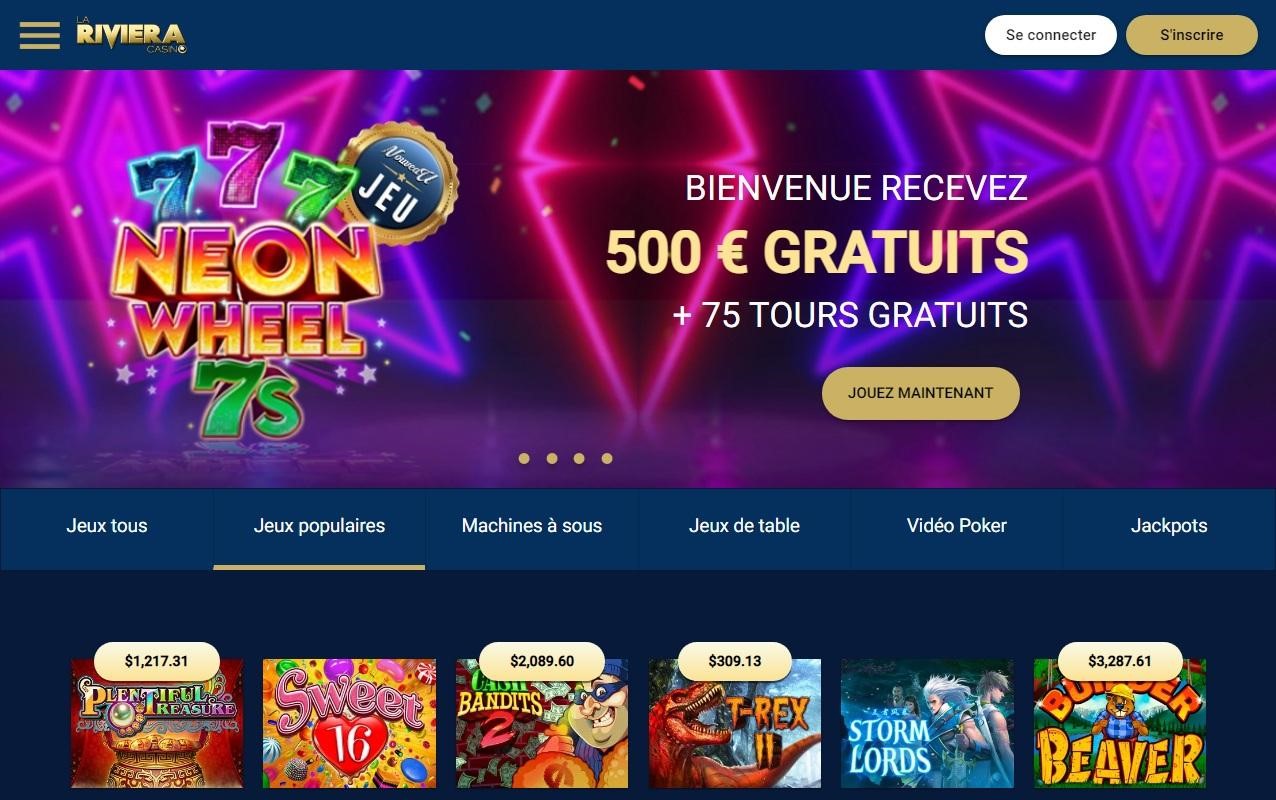
Task: Open the Storm Lords game thumbnail
Action: pyautogui.click(x=927, y=723)
